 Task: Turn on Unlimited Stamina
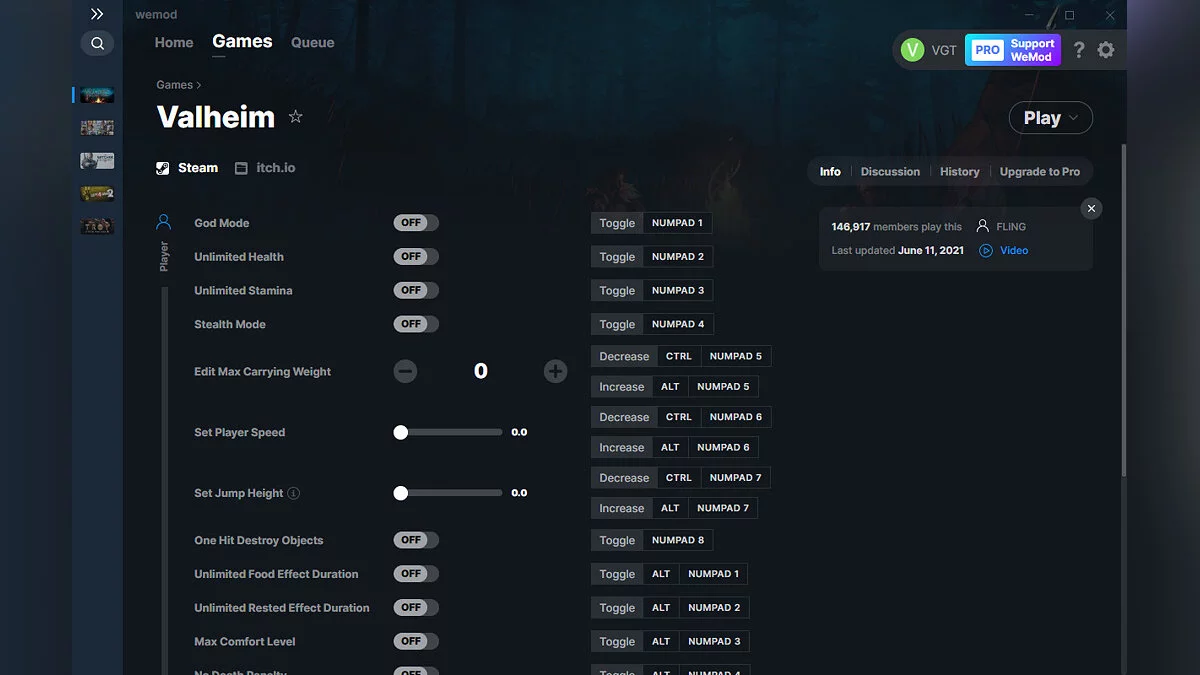point(415,290)
